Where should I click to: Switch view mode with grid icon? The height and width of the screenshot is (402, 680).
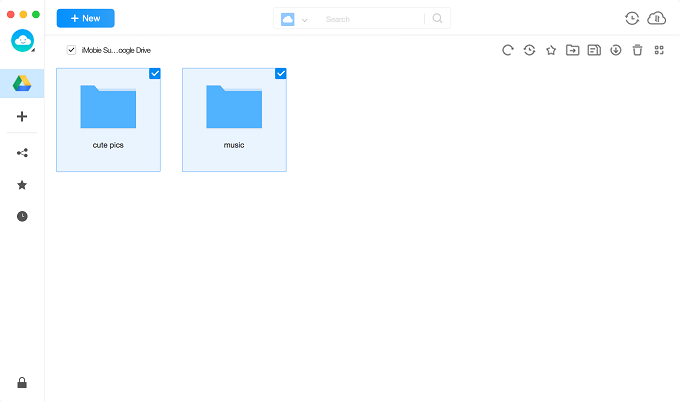pos(659,50)
